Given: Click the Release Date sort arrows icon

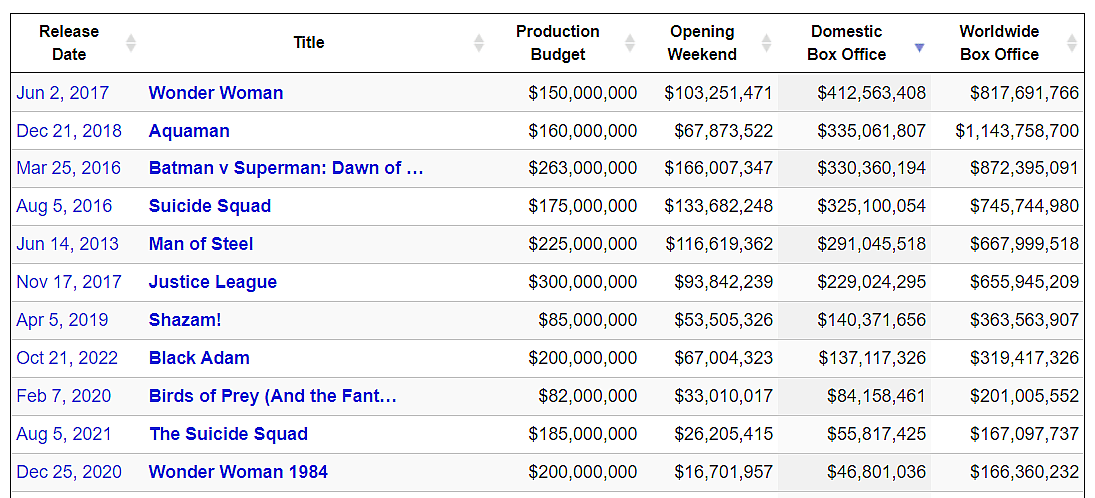Looking at the screenshot, I should coord(130,43).
